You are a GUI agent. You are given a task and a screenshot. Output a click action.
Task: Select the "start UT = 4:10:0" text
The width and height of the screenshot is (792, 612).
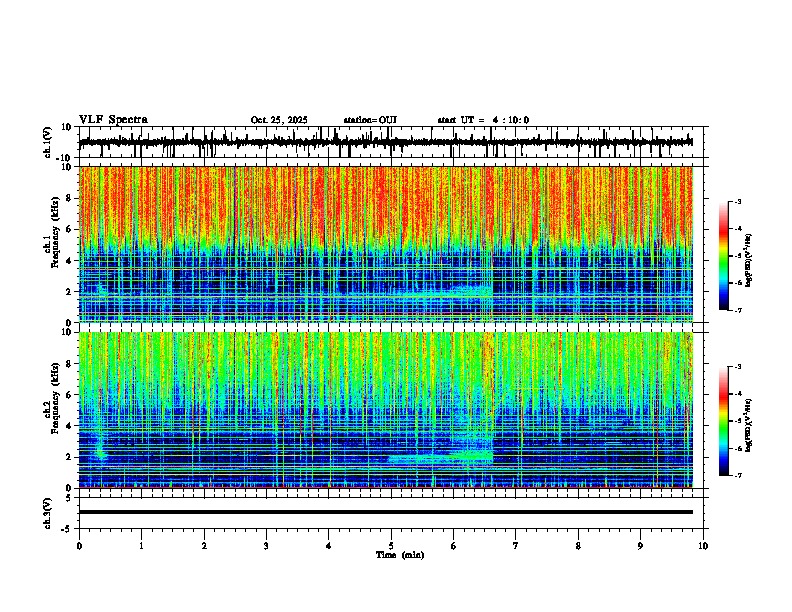(x=483, y=120)
